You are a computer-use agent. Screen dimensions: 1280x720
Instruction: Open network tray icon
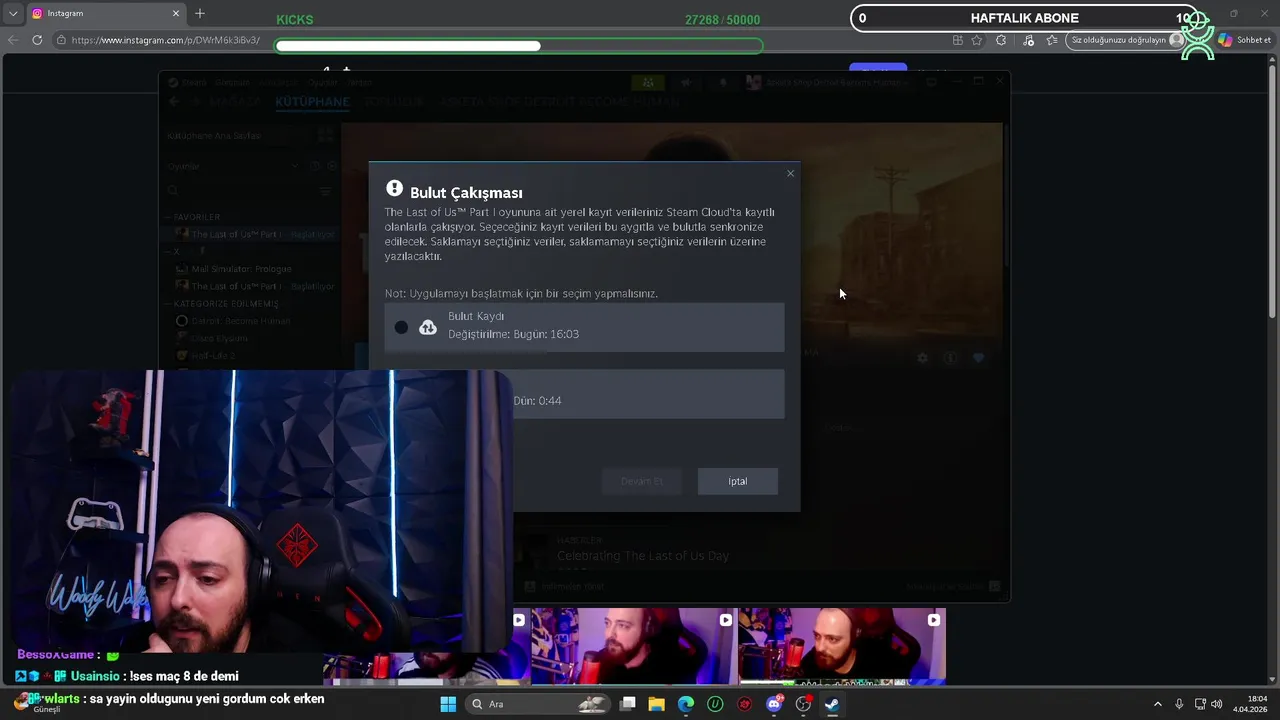click(x=1200, y=704)
